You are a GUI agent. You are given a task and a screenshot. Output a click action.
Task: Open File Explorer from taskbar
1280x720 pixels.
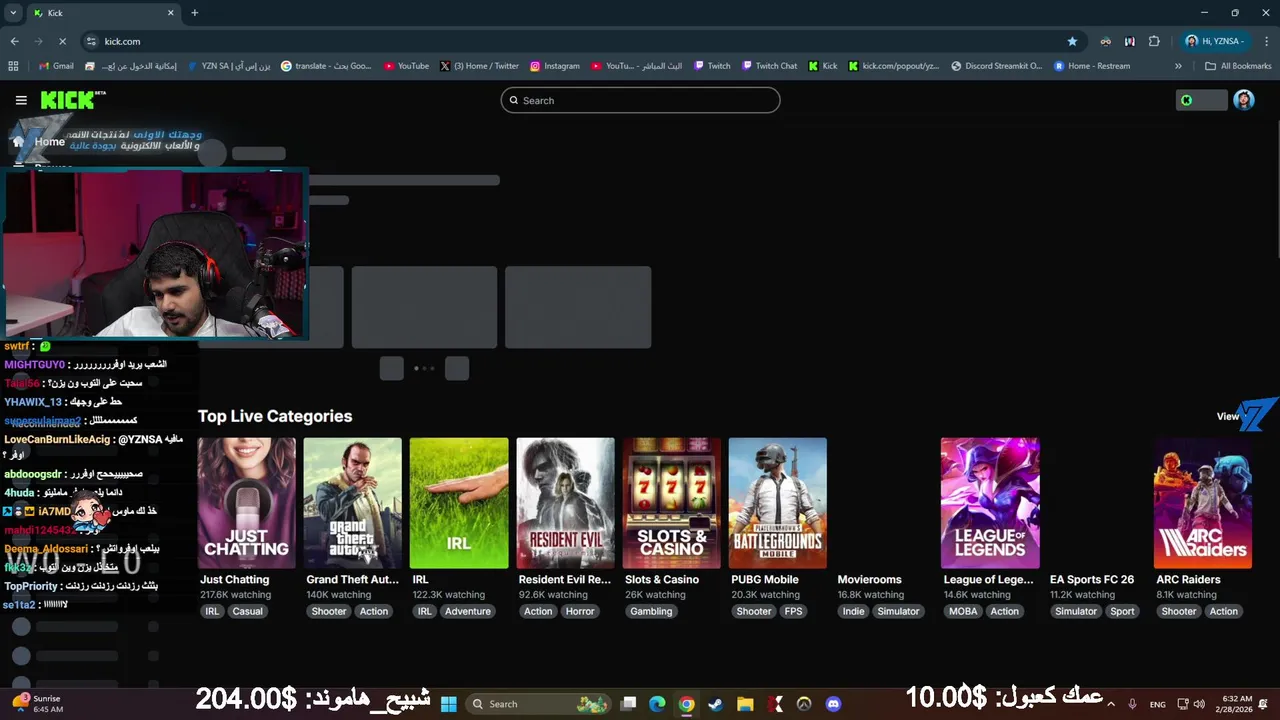coord(745,704)
